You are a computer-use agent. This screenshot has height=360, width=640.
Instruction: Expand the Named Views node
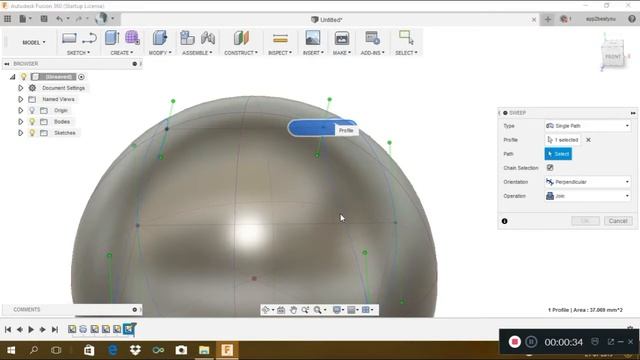20,99
